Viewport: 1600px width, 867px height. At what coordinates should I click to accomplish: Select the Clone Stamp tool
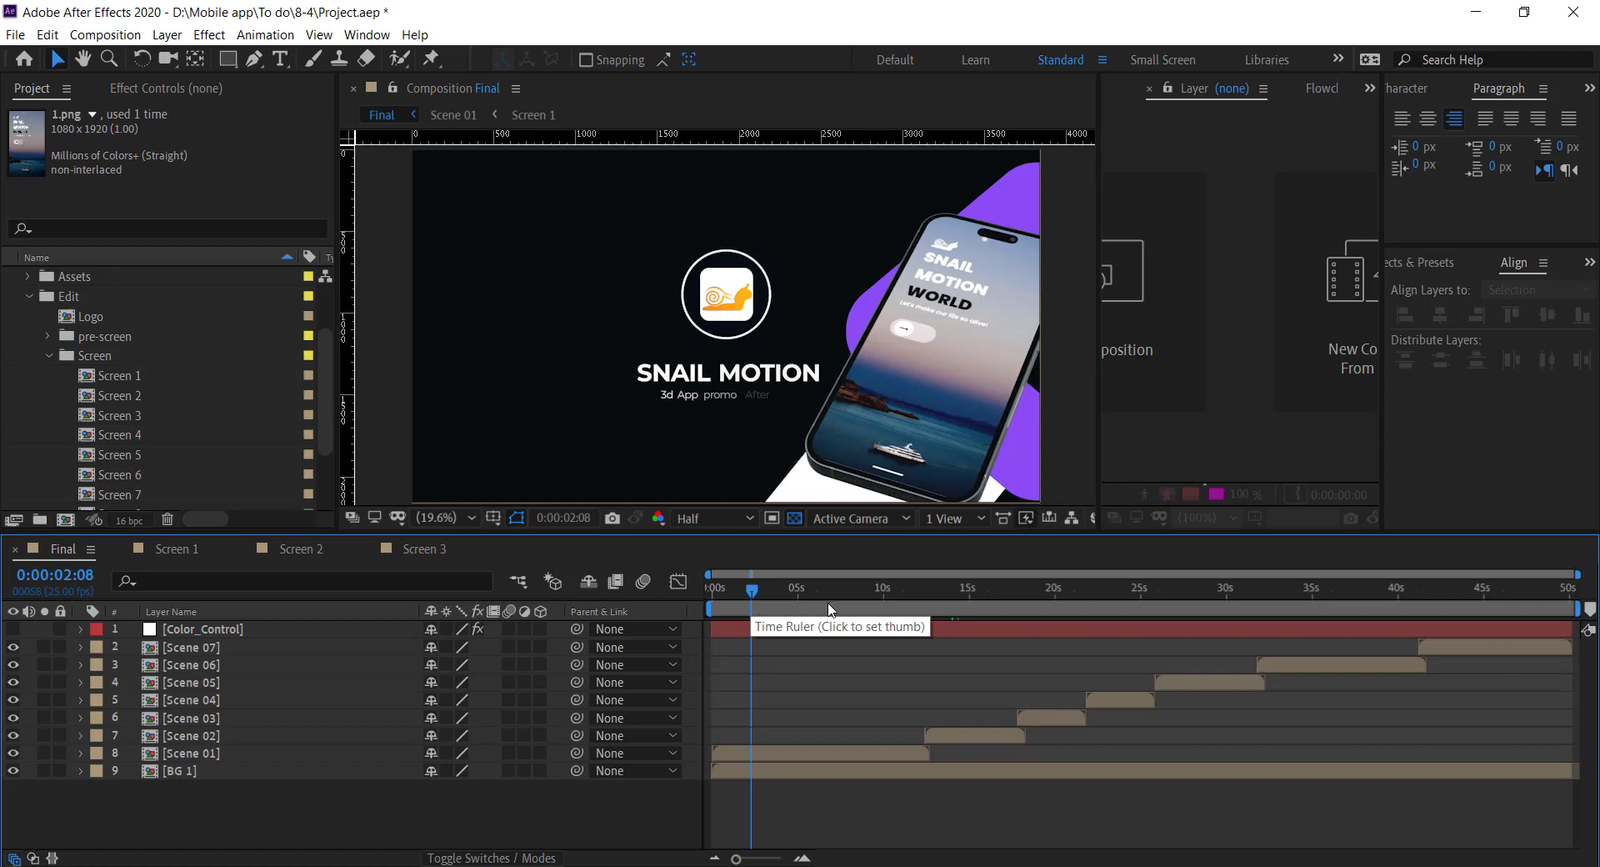point(339,59)
